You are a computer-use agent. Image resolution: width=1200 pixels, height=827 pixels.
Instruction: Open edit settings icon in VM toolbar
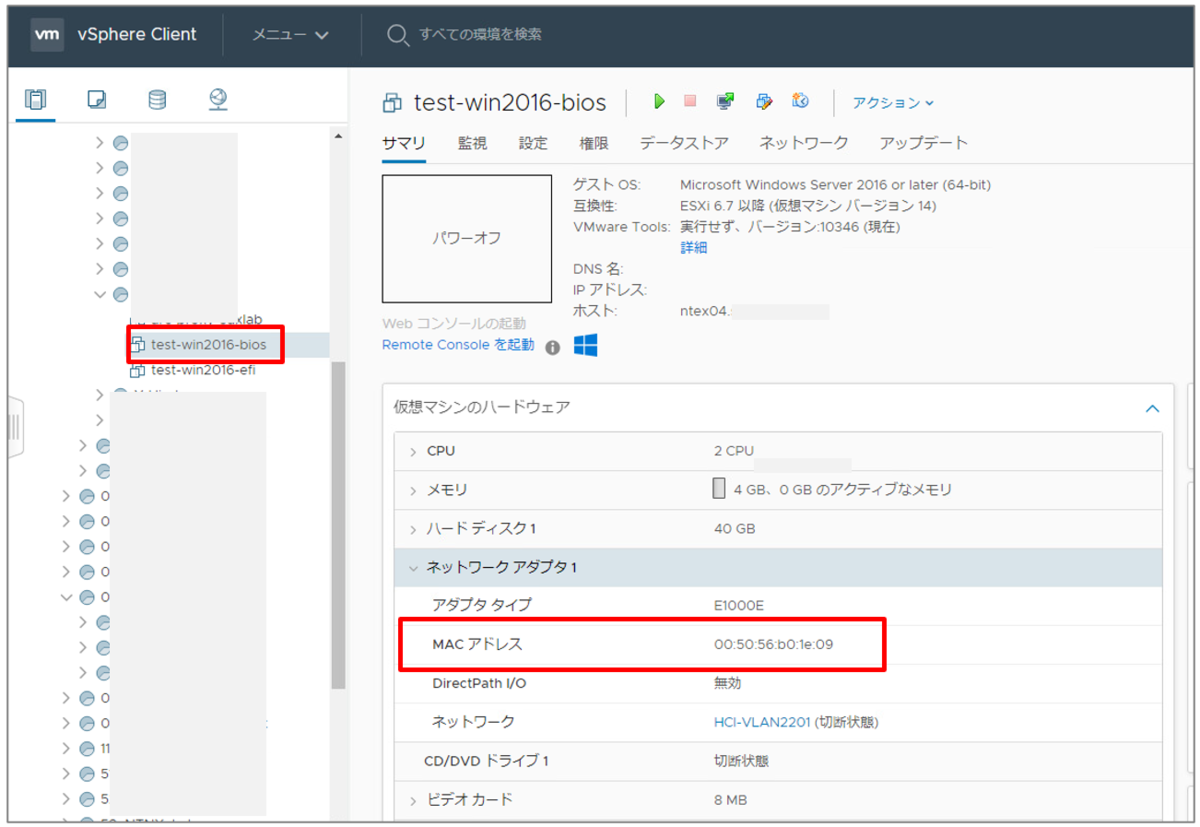pos(764,101)
